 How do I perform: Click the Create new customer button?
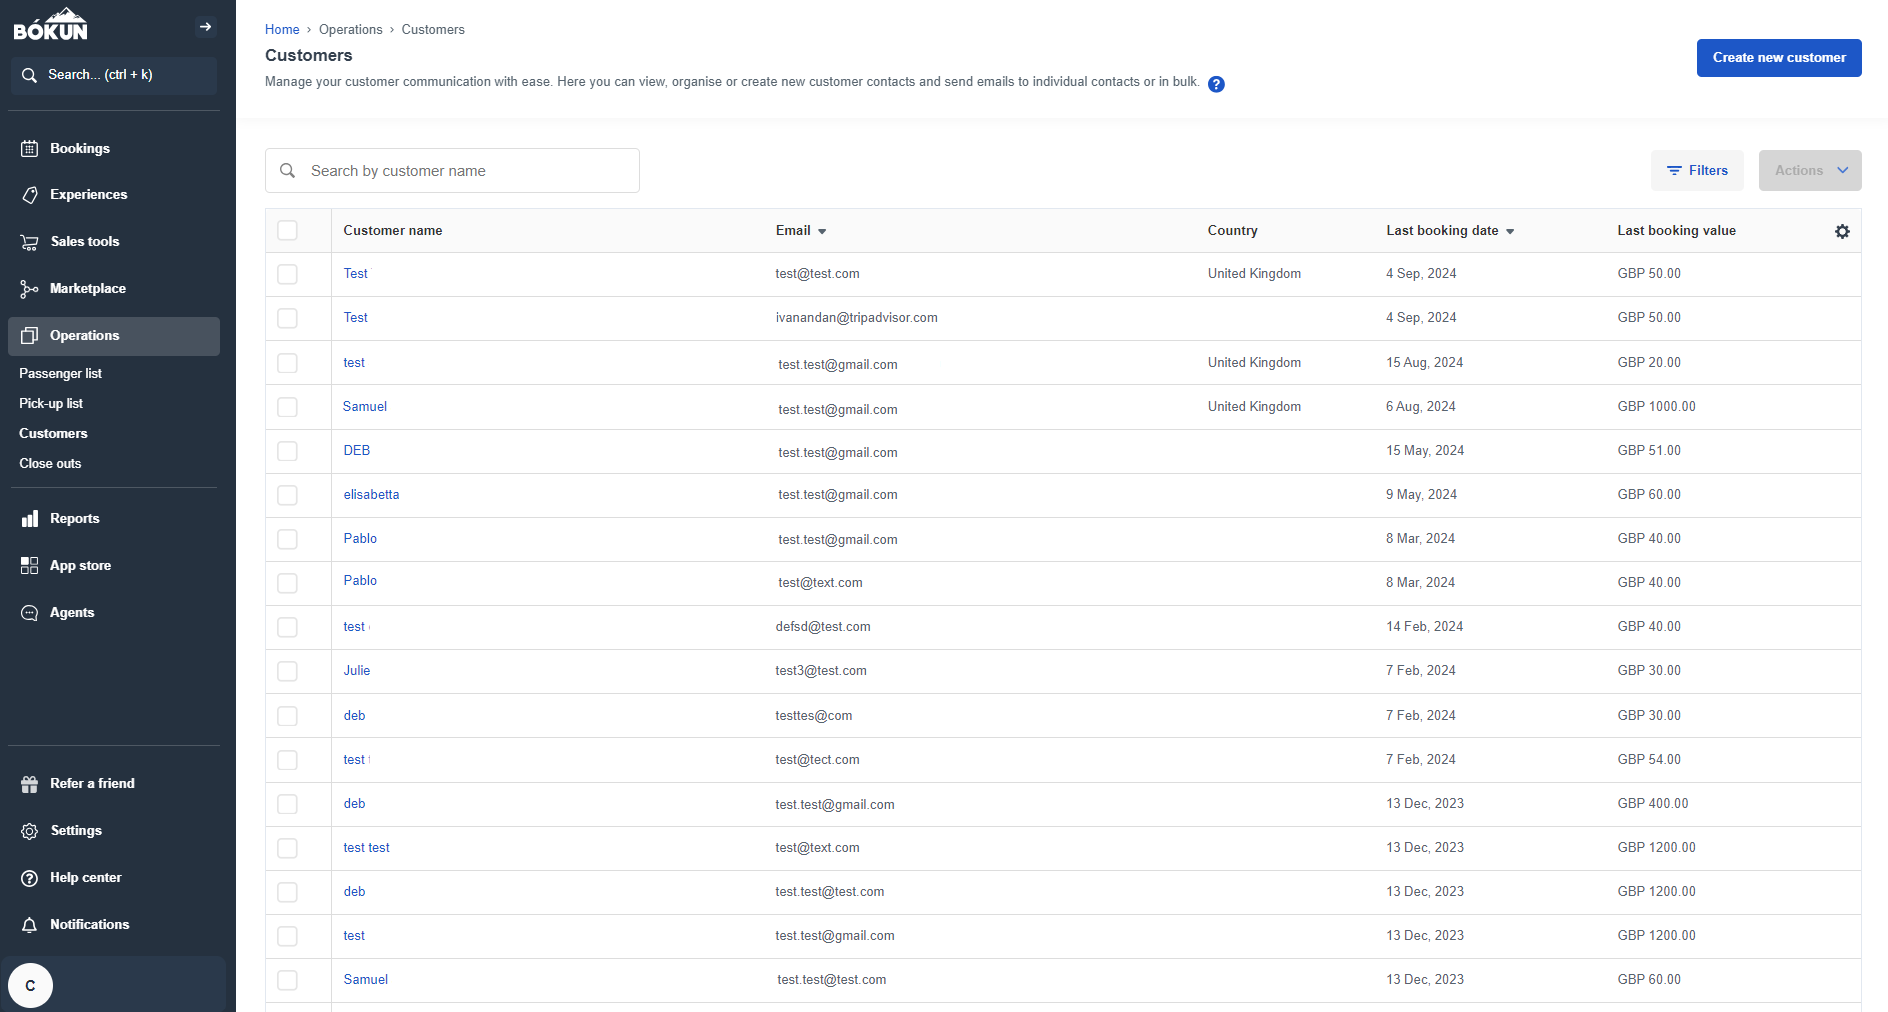(x=1778, y=57)
